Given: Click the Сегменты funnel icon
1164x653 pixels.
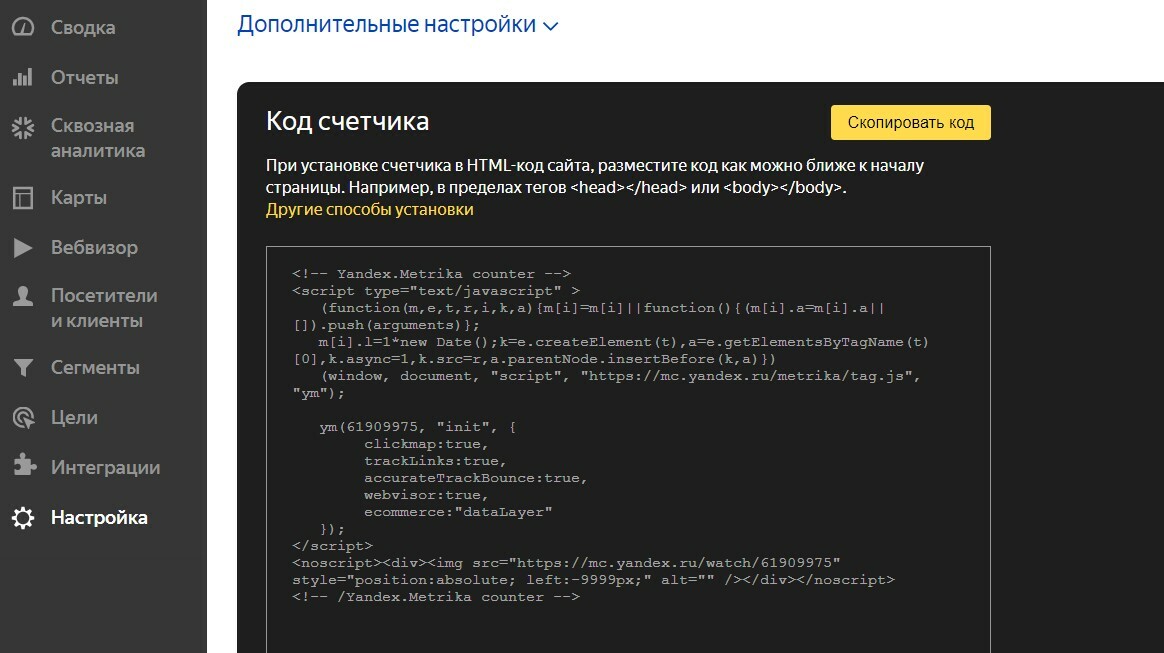Looking at the screenshot, I should (x=23, y=367).
